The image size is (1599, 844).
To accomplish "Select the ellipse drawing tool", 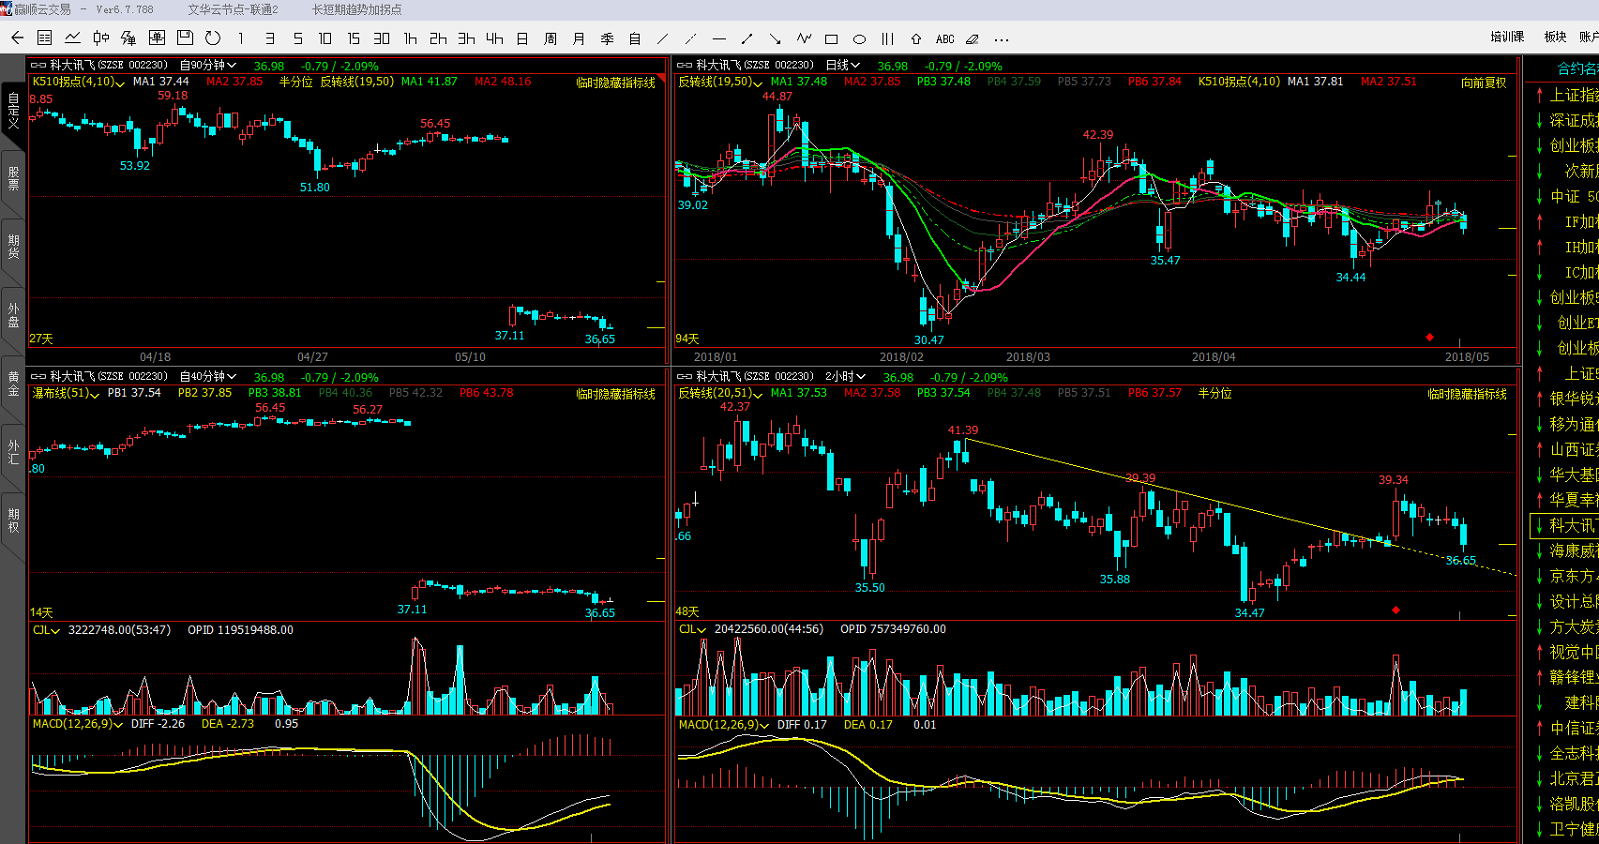I will (x=859, y=39).
